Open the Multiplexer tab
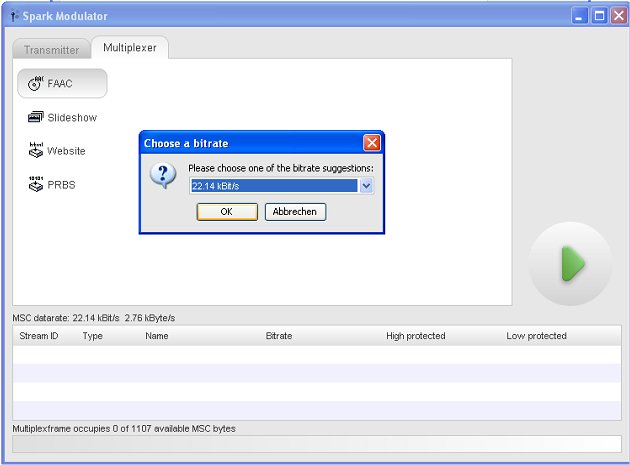The image size is (630, 465). 130,48
